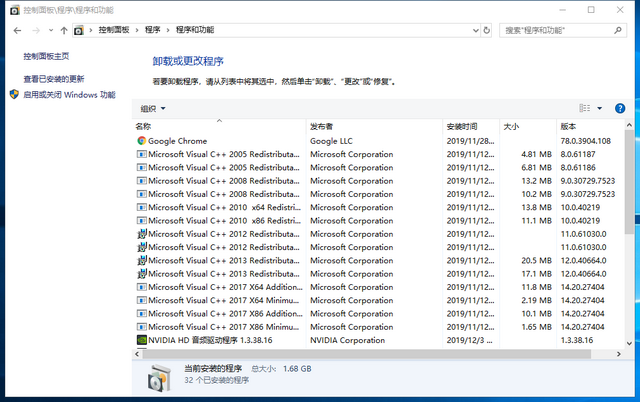Select Visual C++ 2008 row sized 10.2 MB

378,194
